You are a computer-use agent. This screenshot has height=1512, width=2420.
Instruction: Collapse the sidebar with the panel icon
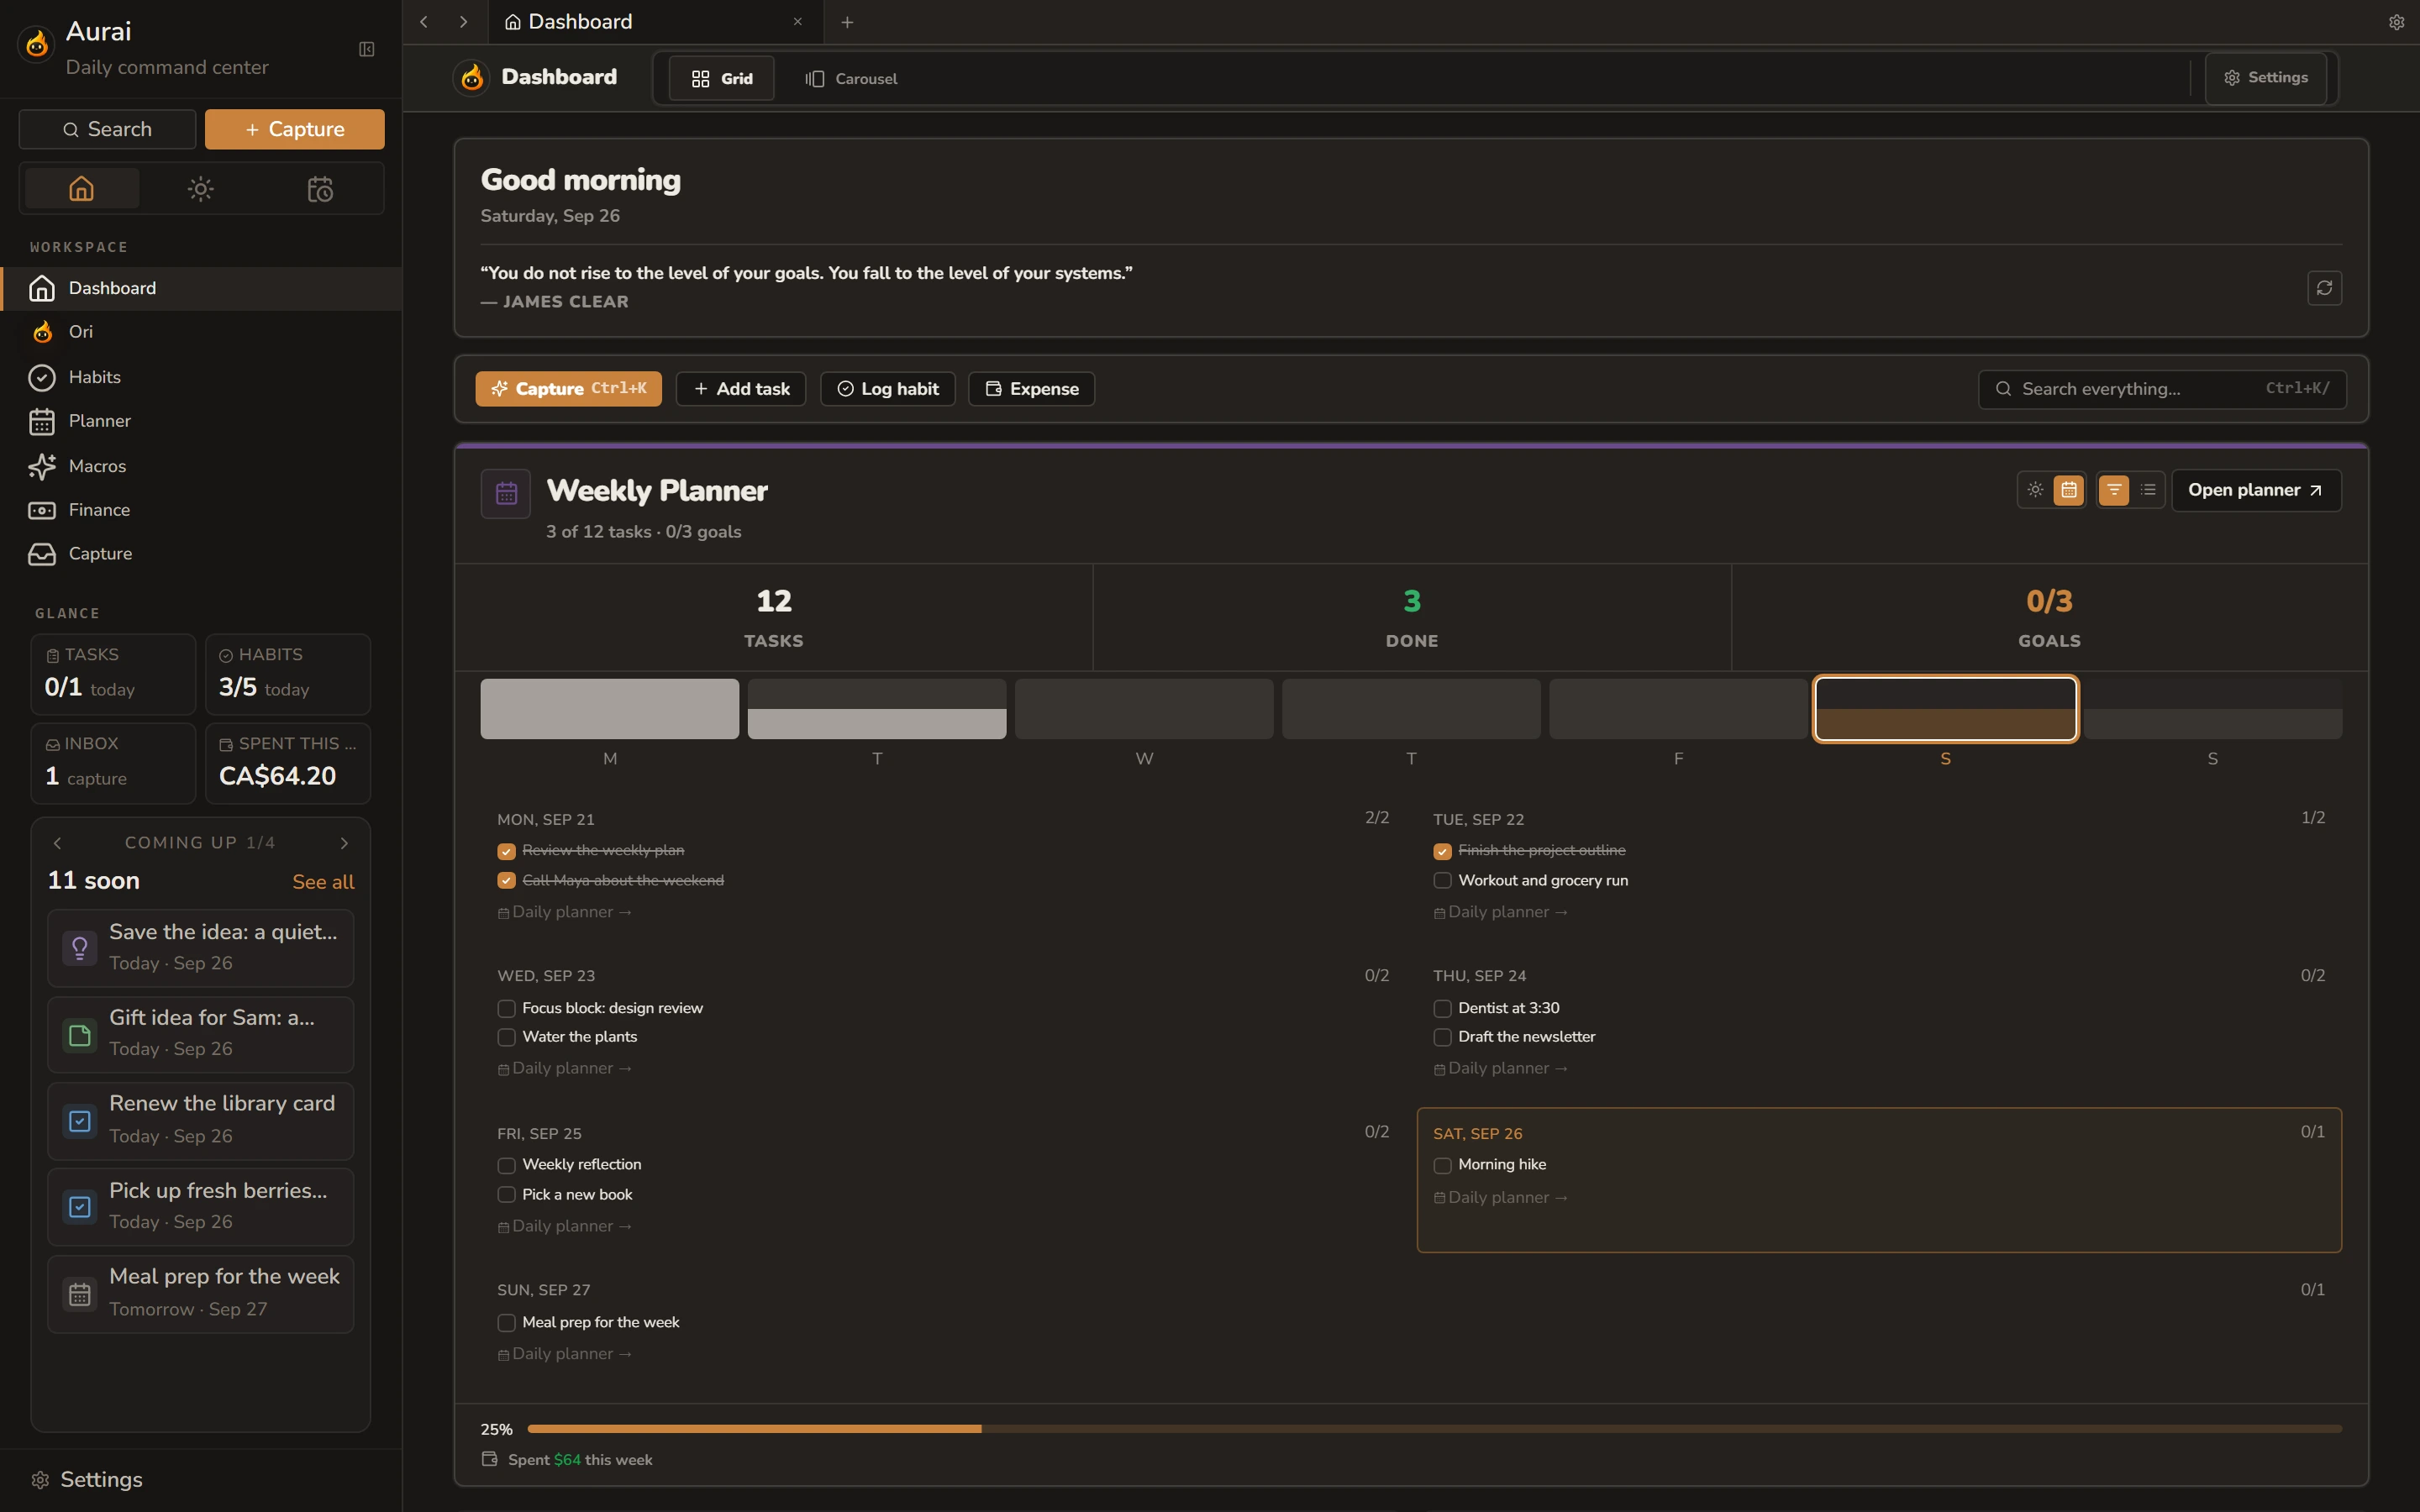tap(366, 49)
